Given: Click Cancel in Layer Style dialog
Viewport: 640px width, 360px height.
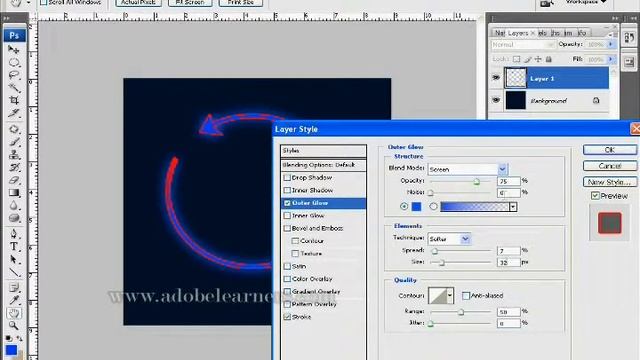Looking at the screenshot, I should click(610, 166).
